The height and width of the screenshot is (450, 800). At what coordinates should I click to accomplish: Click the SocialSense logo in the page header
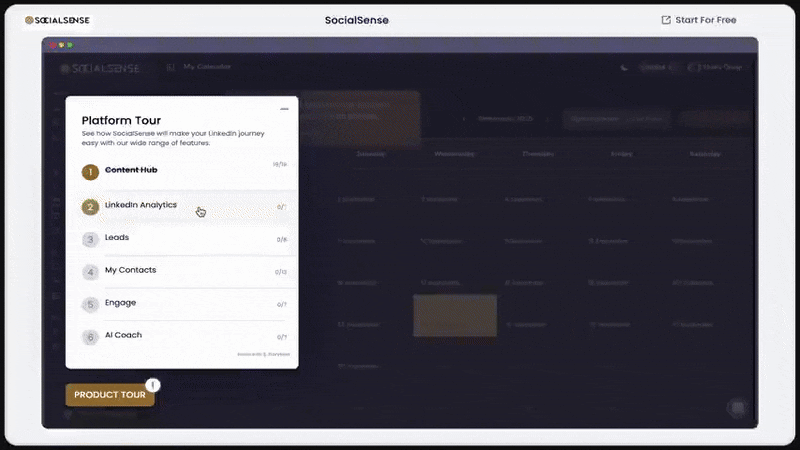pyautogui.click(x=57, y=20)
